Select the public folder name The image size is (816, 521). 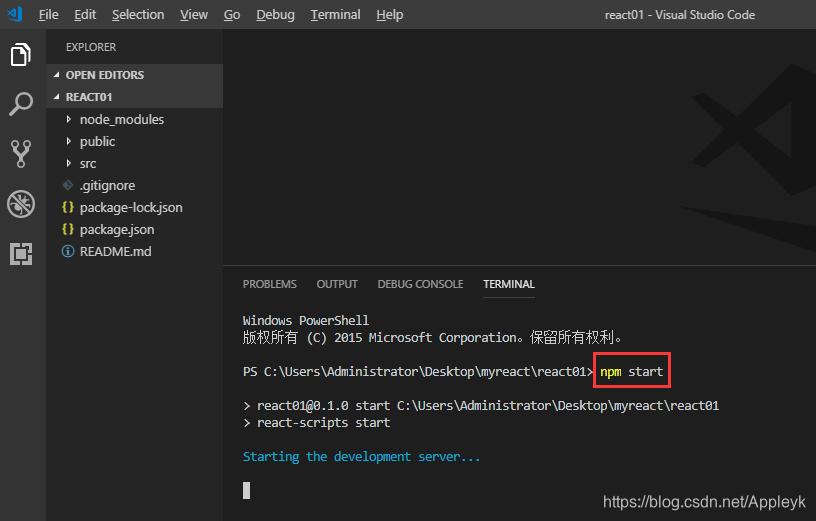click(x=97, y=142)
